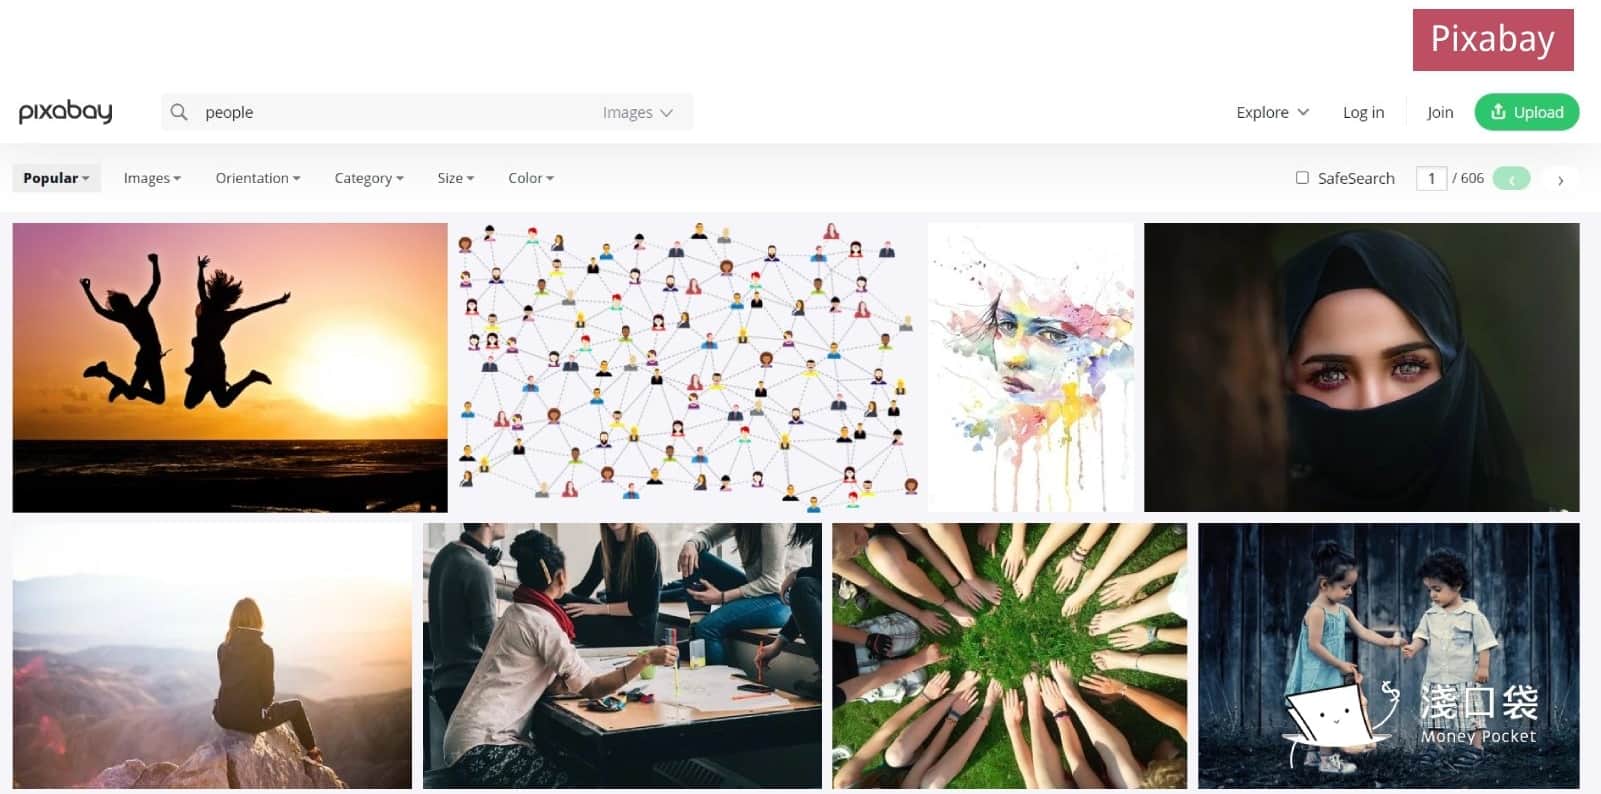Click the page number input field
1601x794 pixels.
click(x=1431, y=179)
